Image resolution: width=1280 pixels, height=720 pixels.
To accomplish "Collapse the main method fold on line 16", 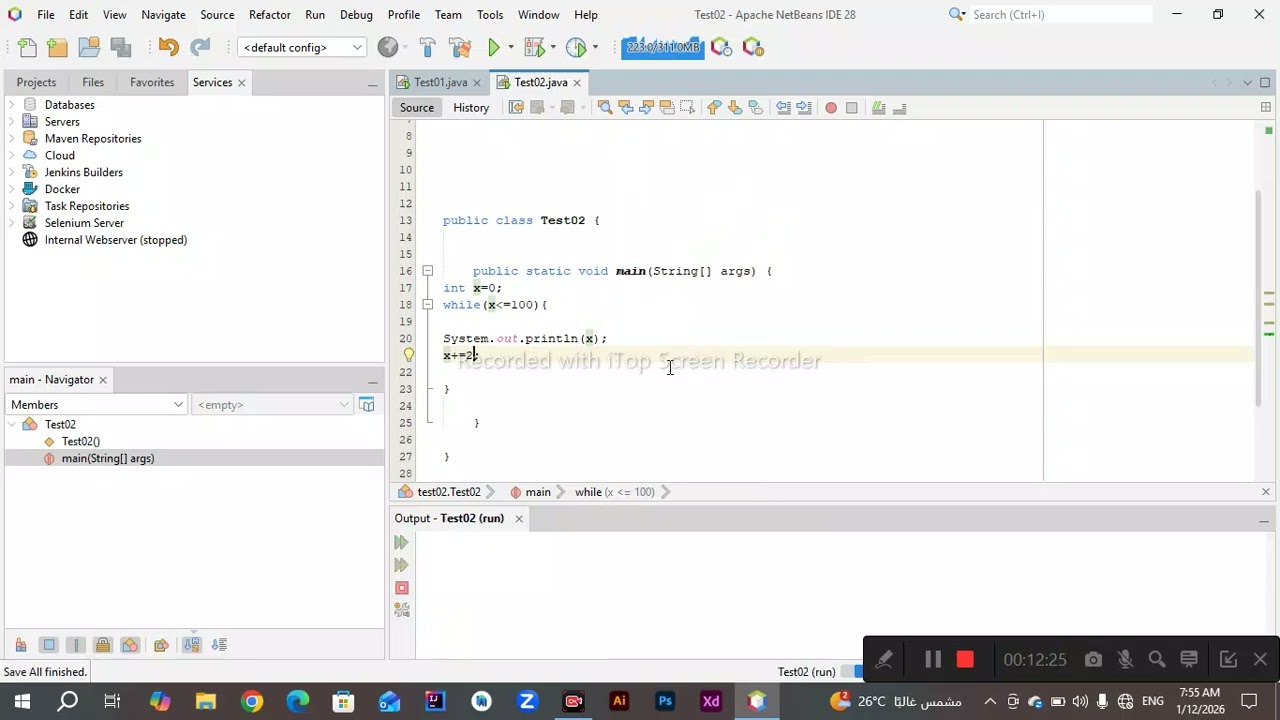I will tap(427, 271).
